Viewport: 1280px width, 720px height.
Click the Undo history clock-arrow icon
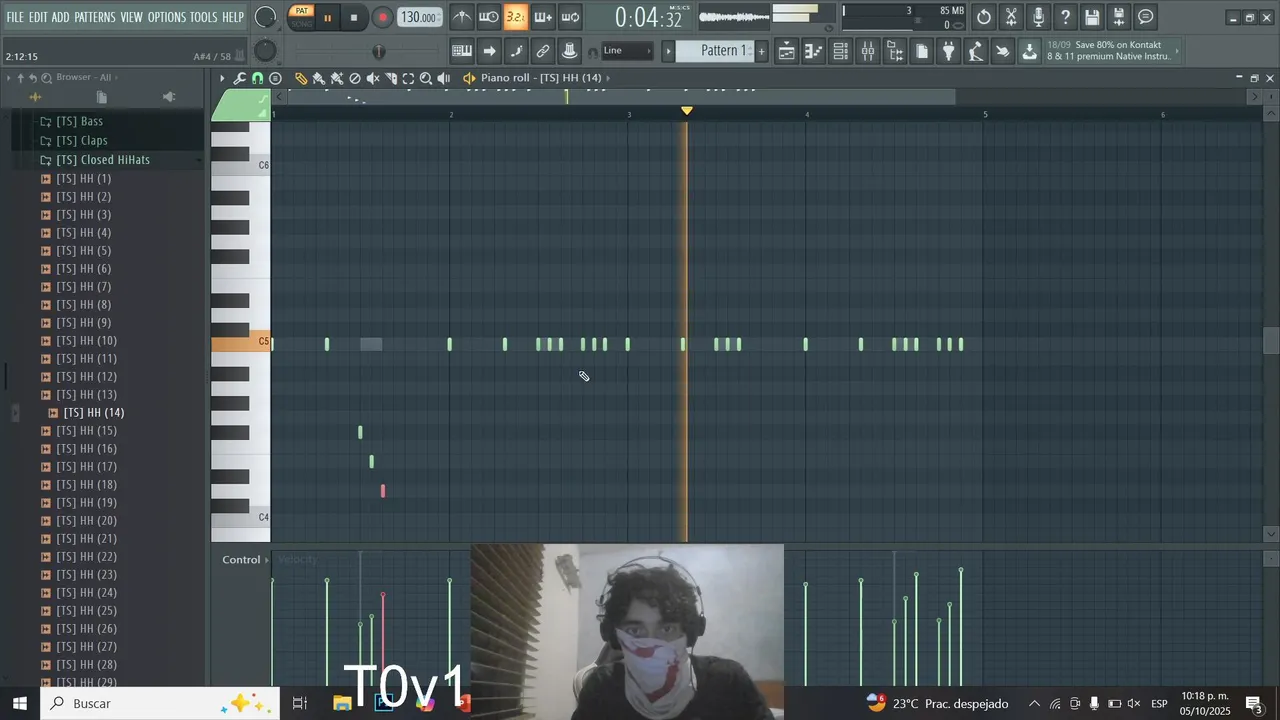[x=984, y=17]
